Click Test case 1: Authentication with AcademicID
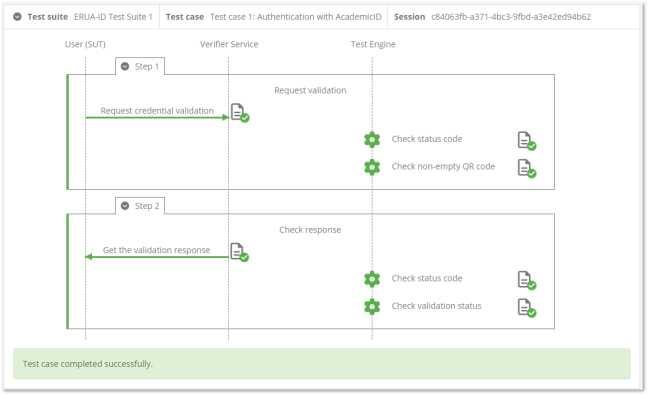The image size is (648, 395). point(295,17)
